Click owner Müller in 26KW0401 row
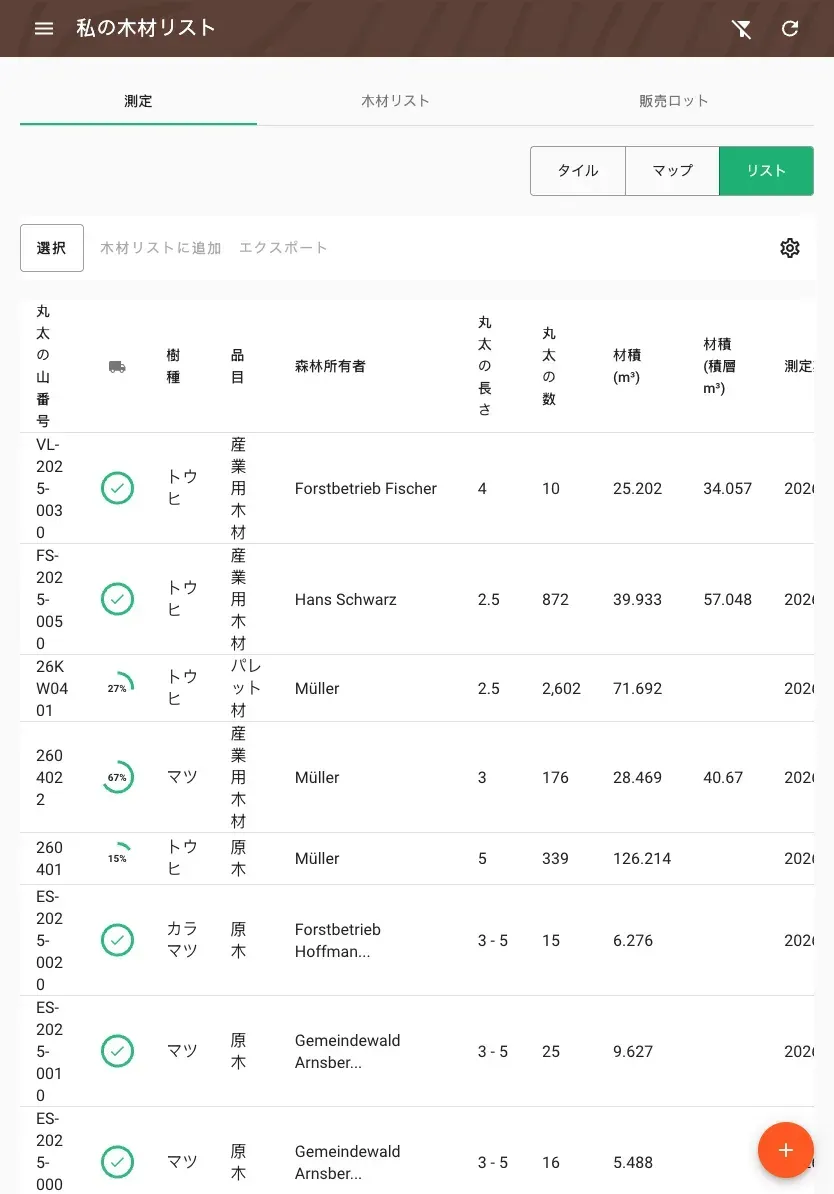The height and width of the screenshot is (1194, 834). click(x=317, y=689)
